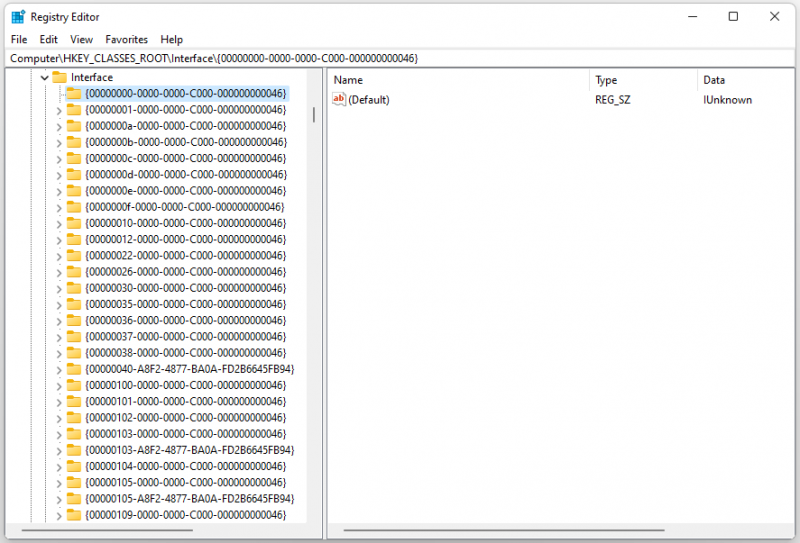Expand the {00000104-0000-0000-C000-000000000046} key

[59, 467]
